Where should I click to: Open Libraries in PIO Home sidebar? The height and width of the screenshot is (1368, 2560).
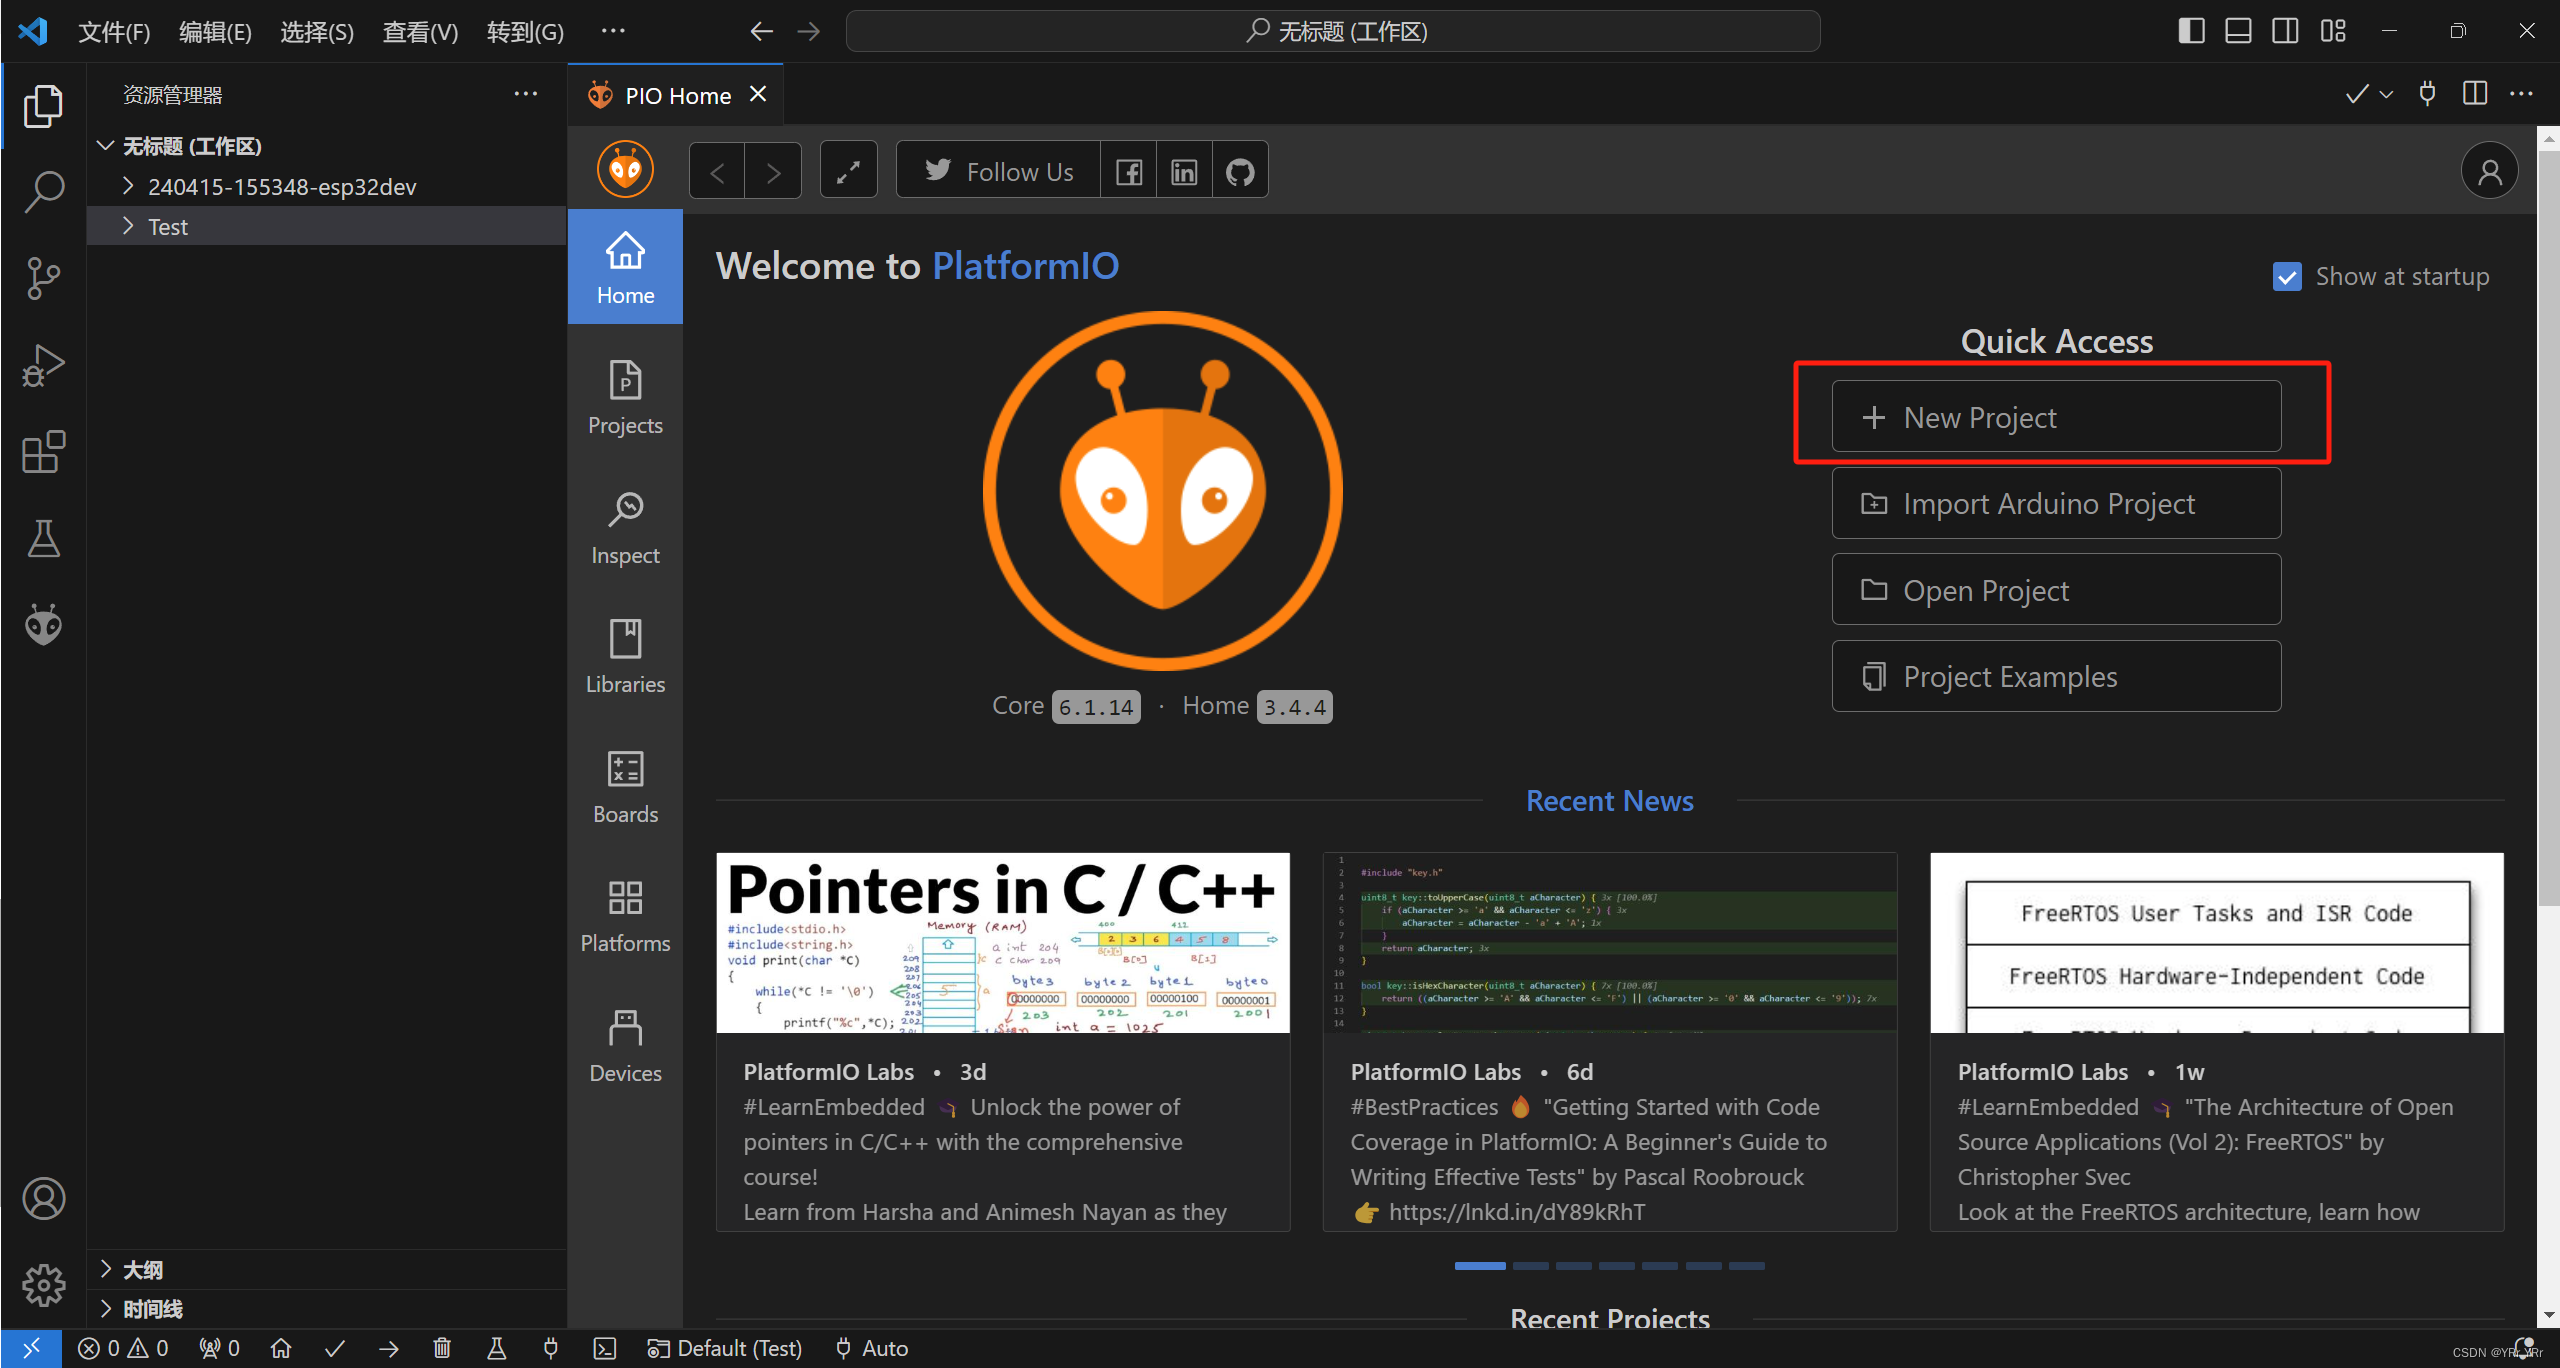coord(625,658)
